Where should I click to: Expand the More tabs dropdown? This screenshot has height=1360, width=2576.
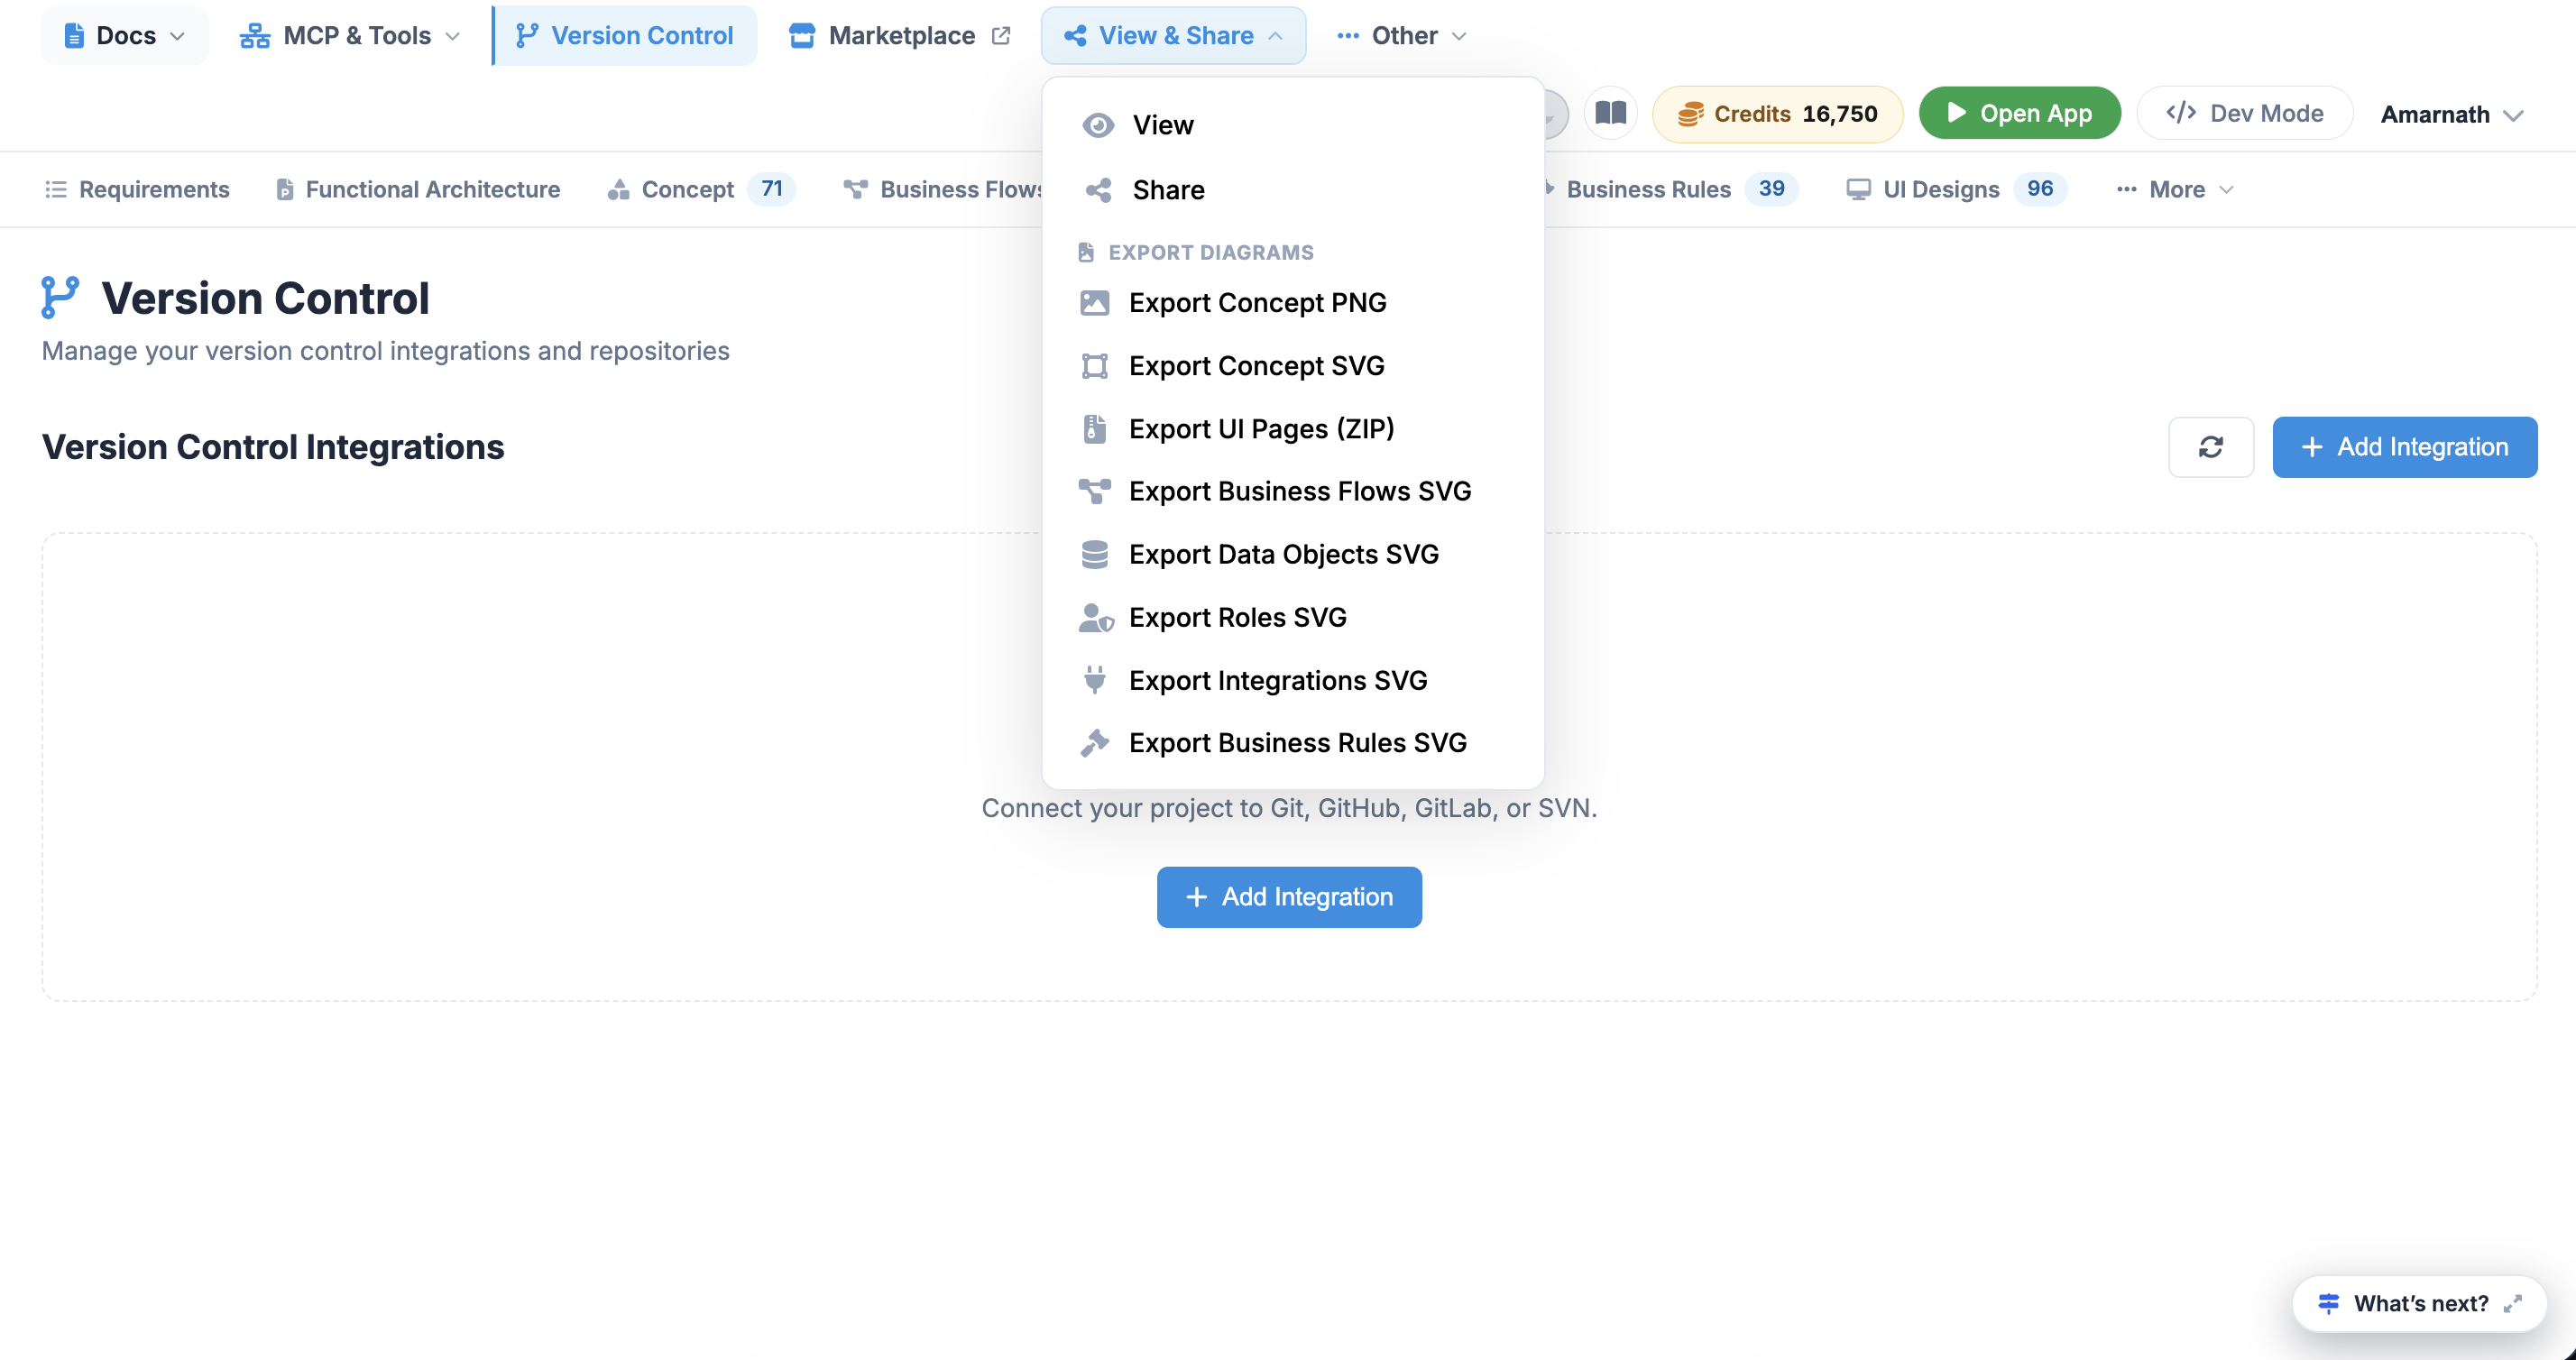click(x=2176, y=189)
